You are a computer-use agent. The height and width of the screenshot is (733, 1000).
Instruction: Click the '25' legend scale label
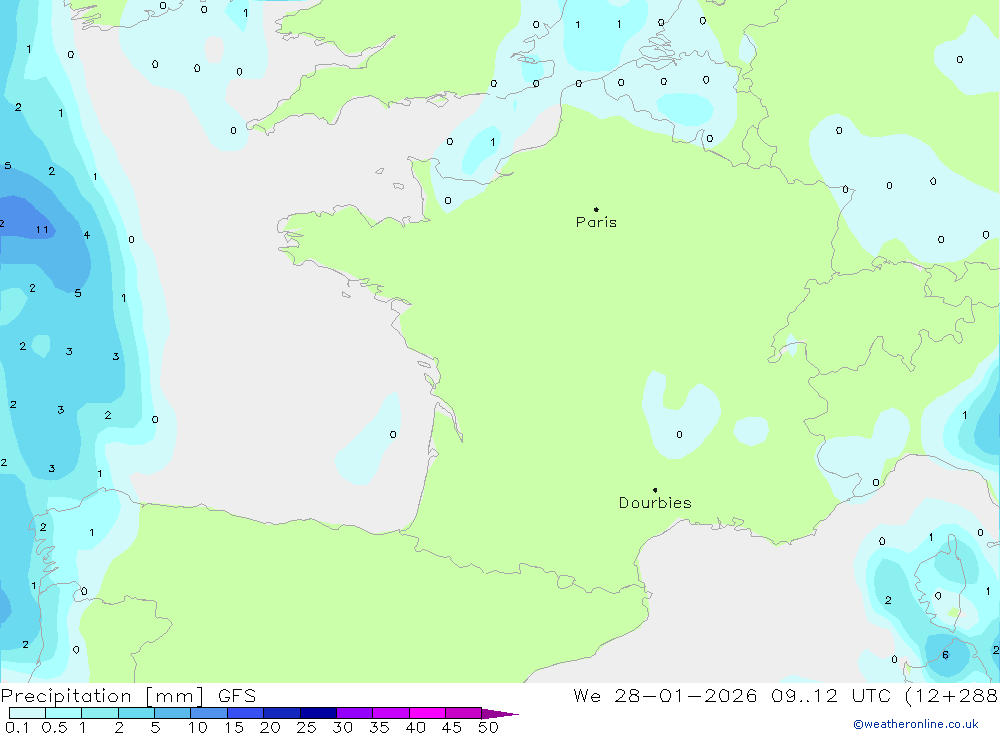(306, 727)
